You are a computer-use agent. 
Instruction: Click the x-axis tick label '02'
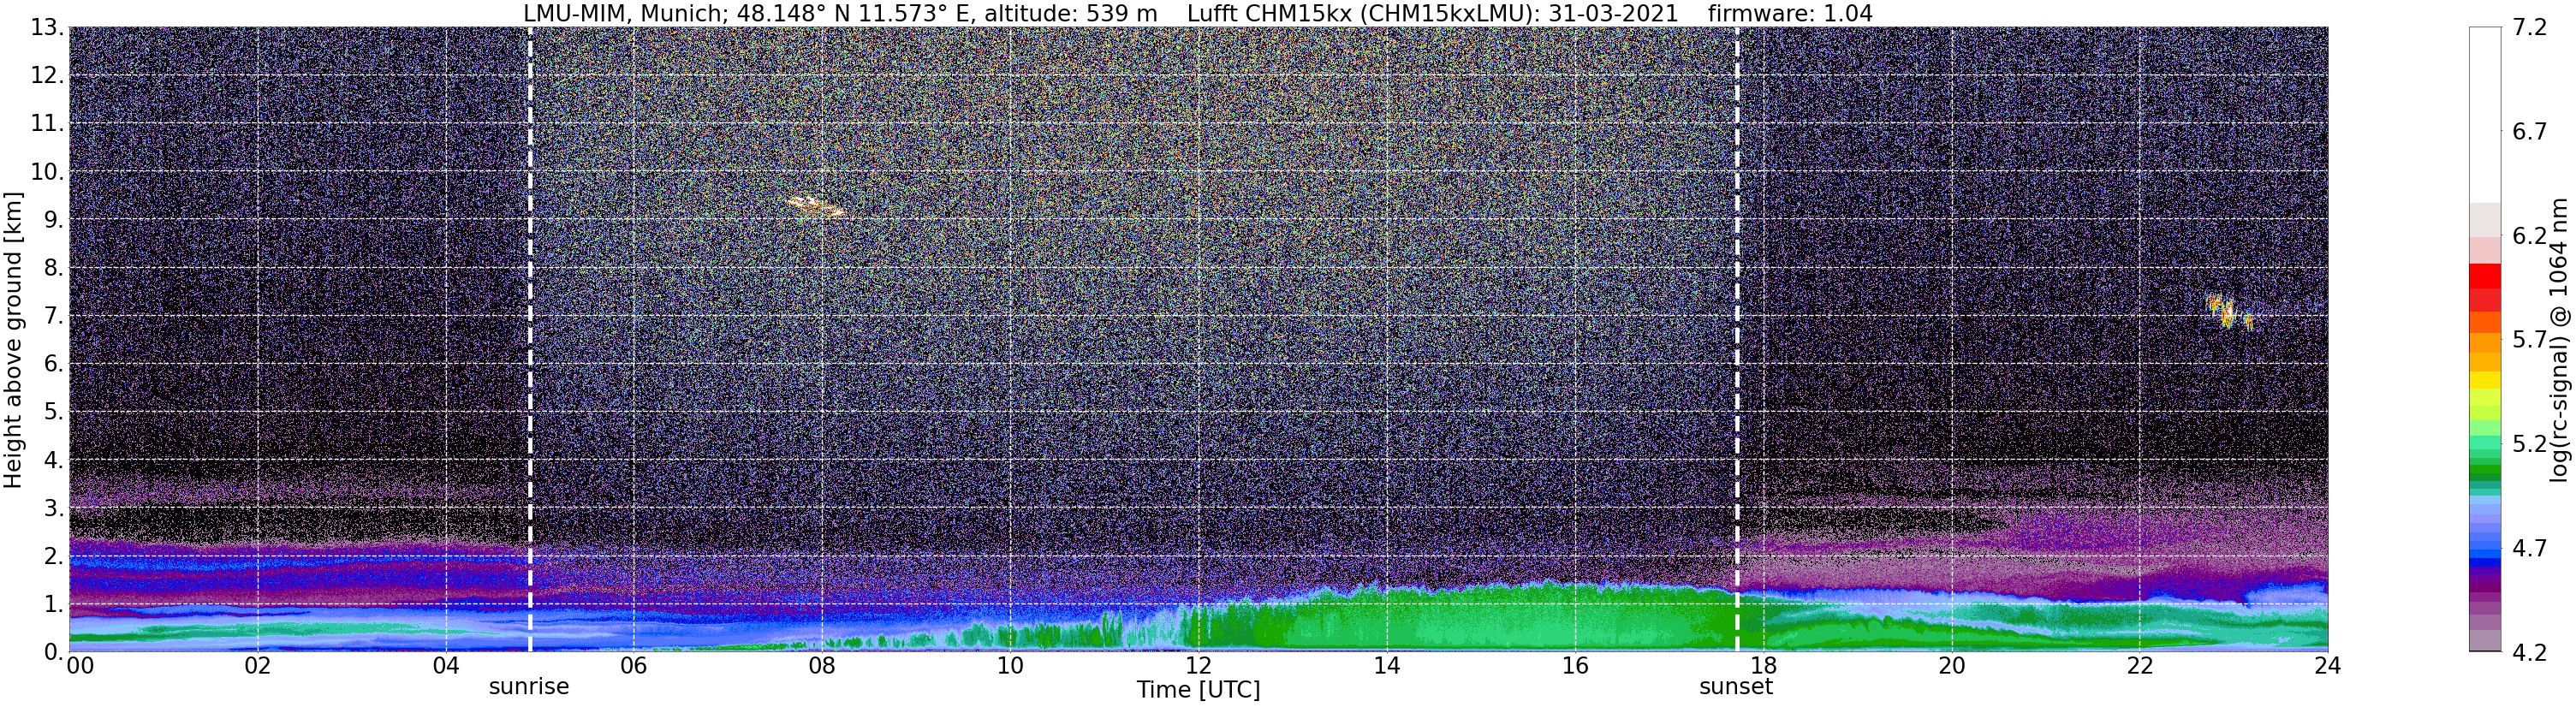(x=258, y=666)
